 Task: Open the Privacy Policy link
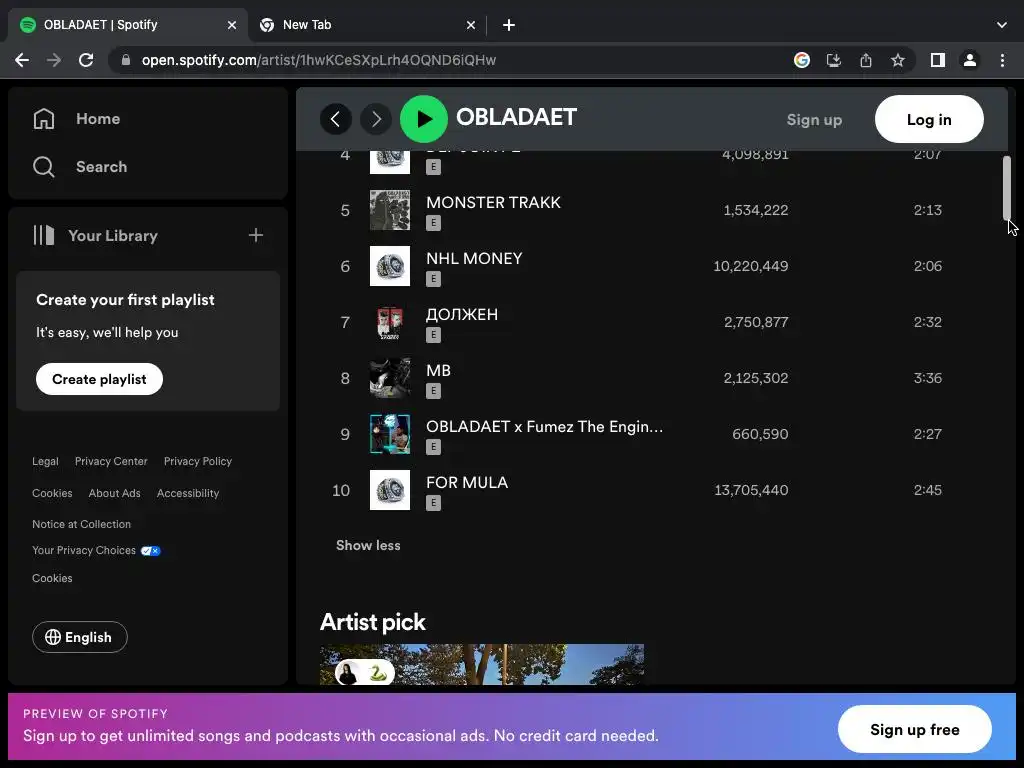pos(198,461)
